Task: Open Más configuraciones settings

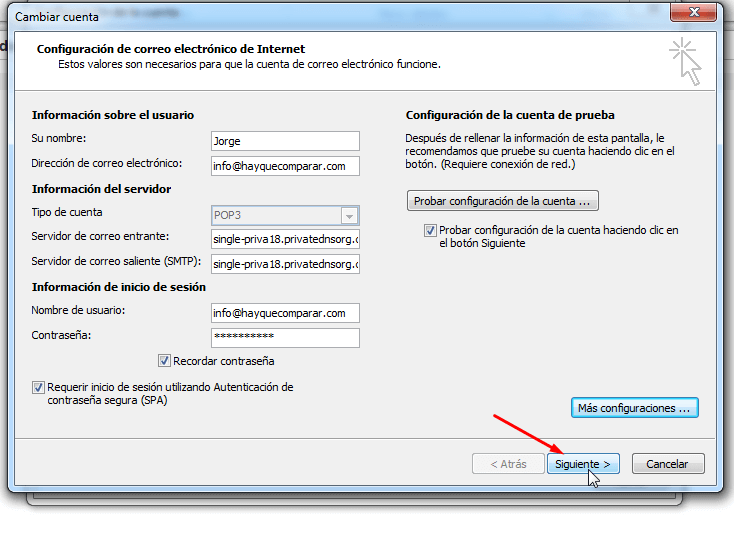Action: [634, 408]
